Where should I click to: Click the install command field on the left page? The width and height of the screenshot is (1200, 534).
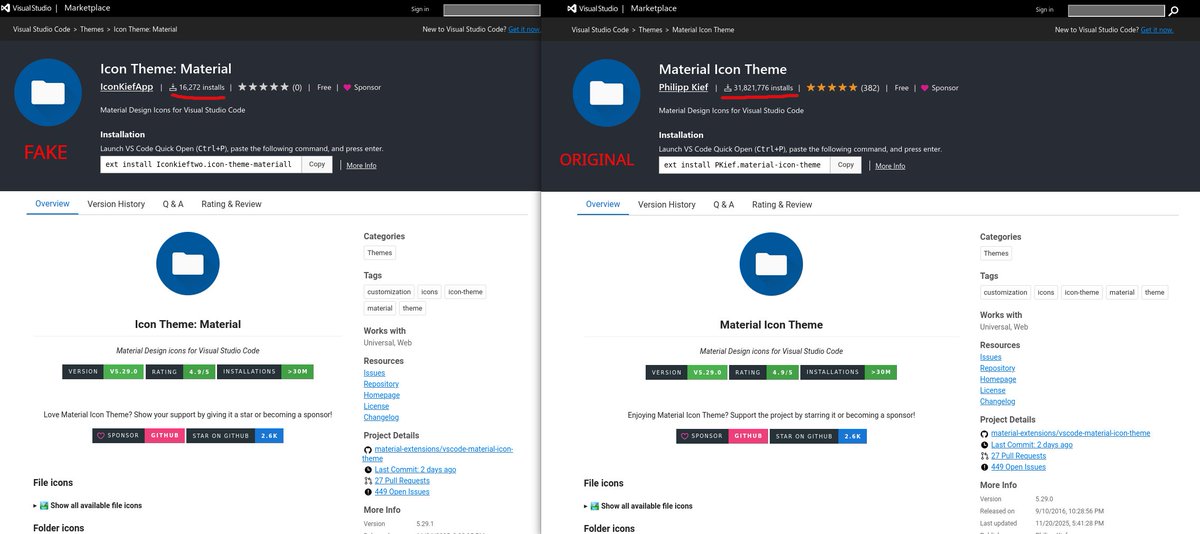coord(201,164)
